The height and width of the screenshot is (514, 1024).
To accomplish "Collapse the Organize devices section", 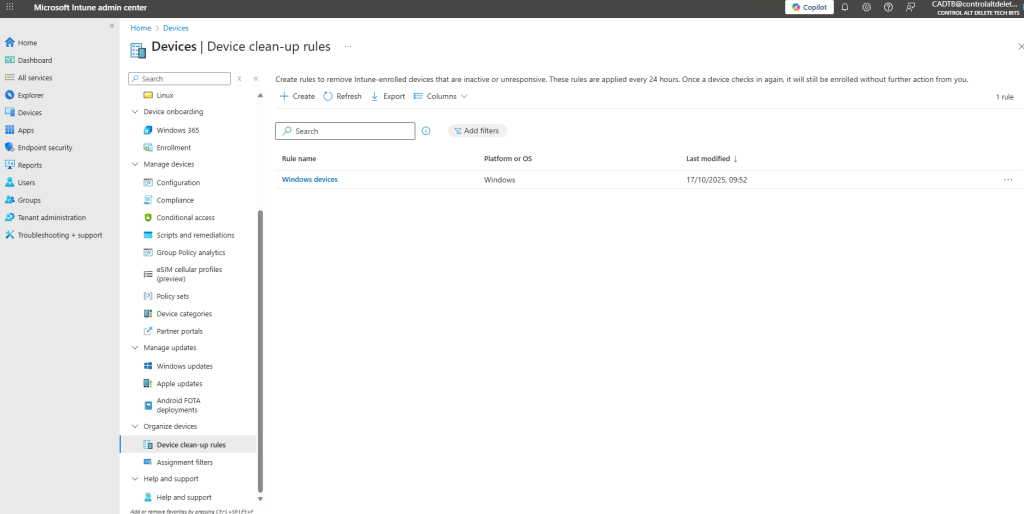I will tap(136, 426).
